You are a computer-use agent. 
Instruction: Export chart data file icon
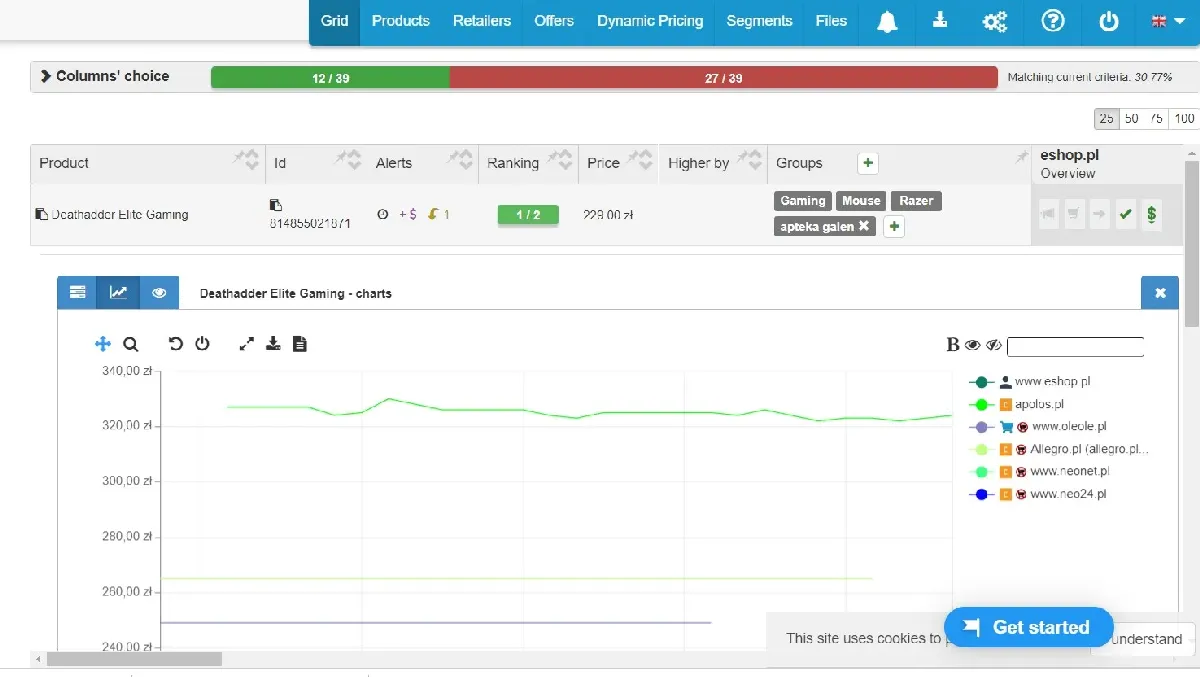(x=299, y=344)
